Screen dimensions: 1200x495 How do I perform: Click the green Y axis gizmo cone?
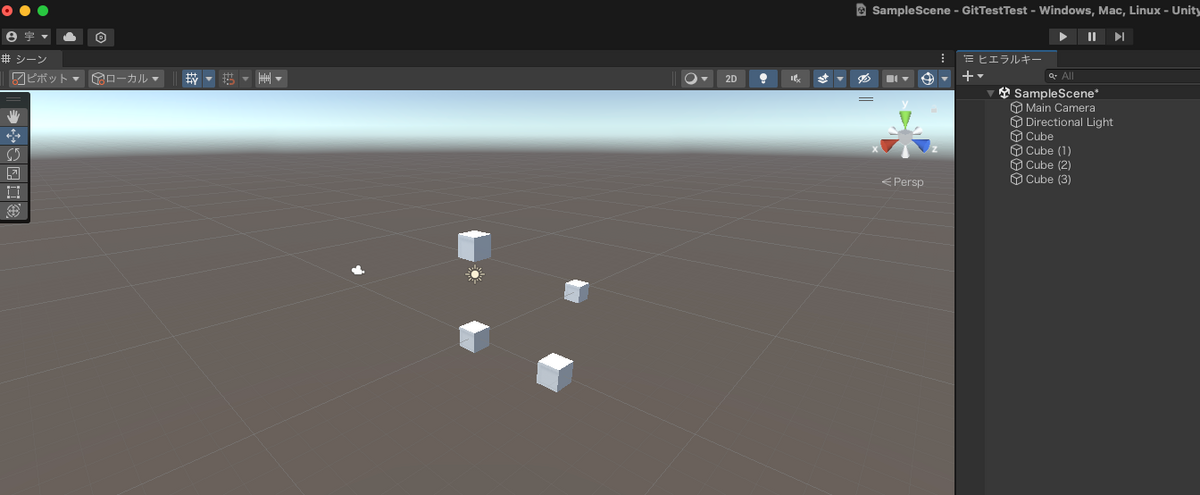905,117
